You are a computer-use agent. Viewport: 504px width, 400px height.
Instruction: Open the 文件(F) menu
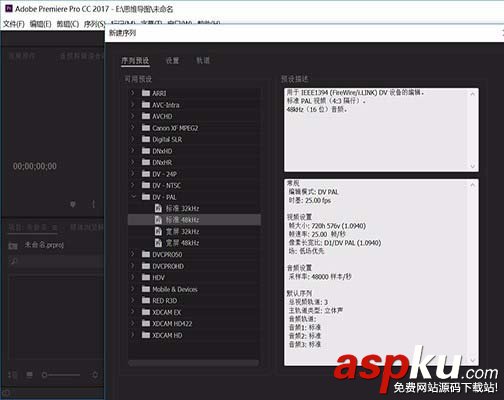click(x=14, y=24)
